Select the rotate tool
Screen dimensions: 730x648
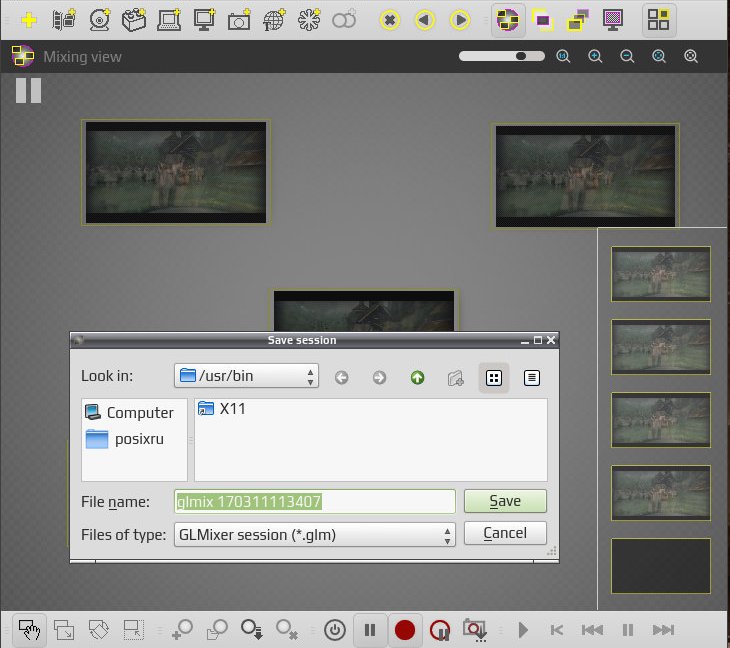pyautogui.click(x=99, y=630)
